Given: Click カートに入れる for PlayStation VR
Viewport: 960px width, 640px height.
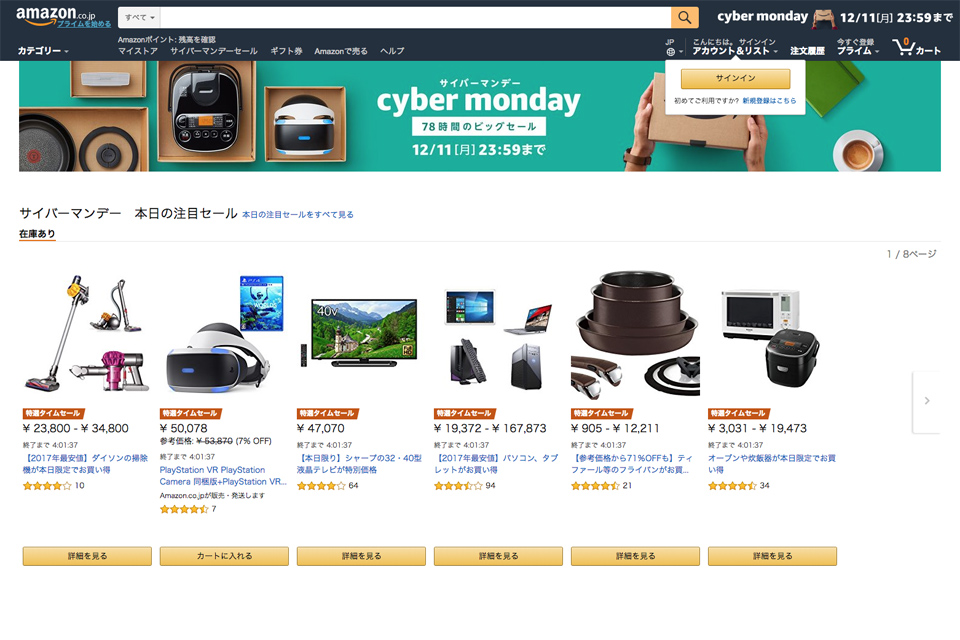Looking at the screenshot, I should point(224,556).
